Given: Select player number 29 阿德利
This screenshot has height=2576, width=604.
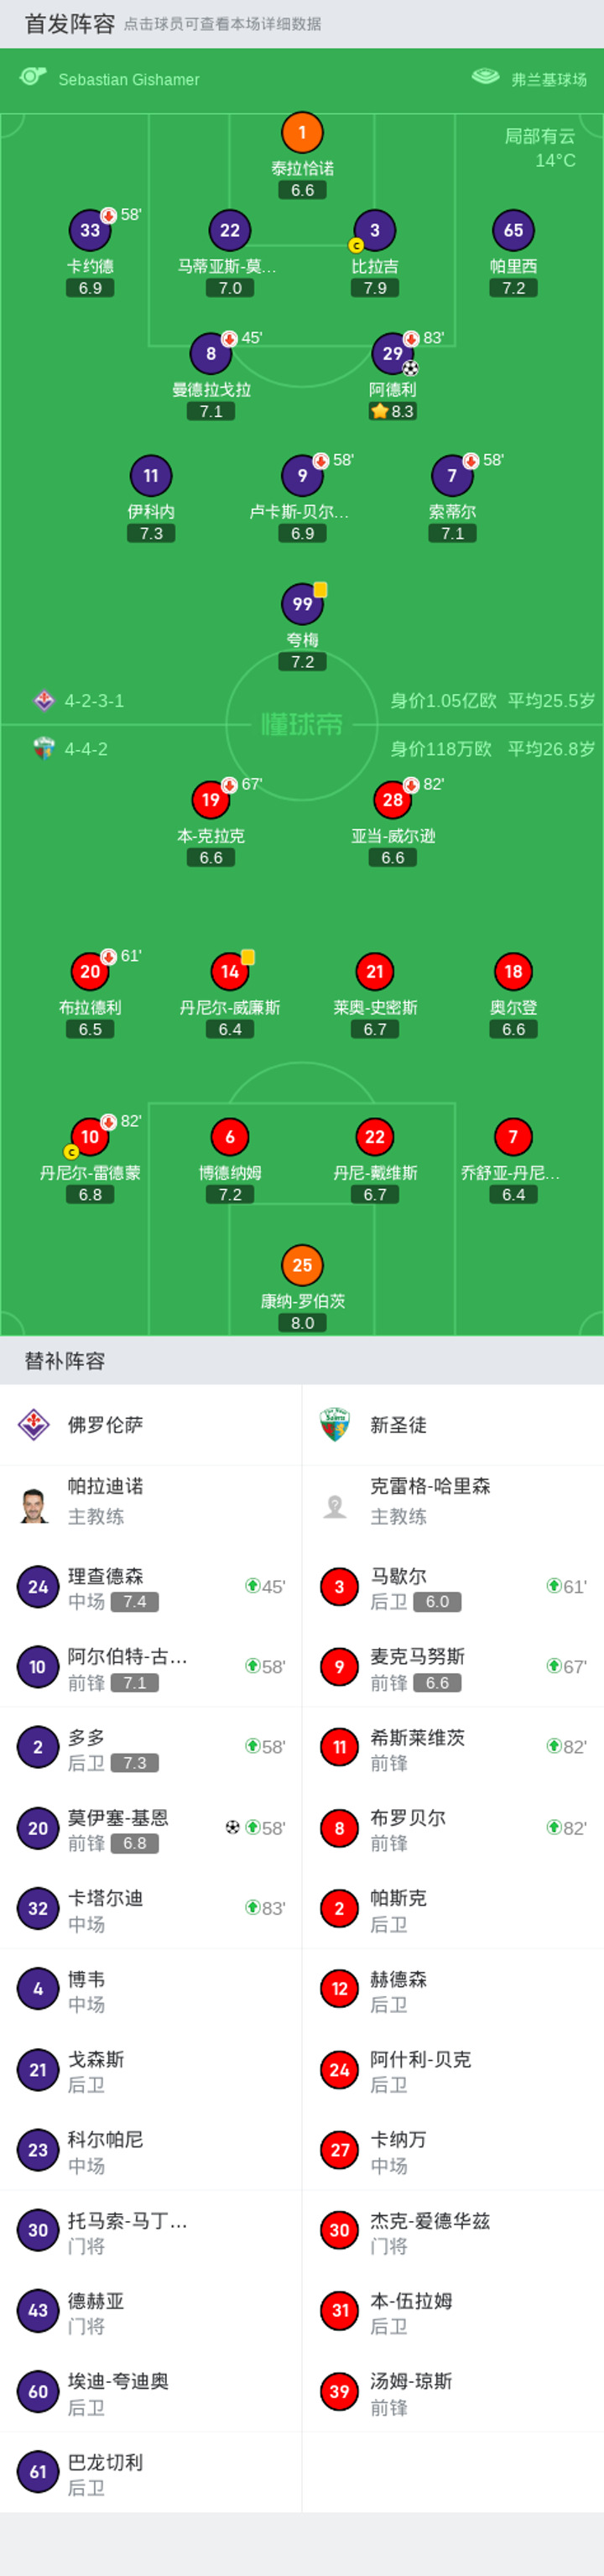Looking at the screenshot, I should (x=393, y=353).
